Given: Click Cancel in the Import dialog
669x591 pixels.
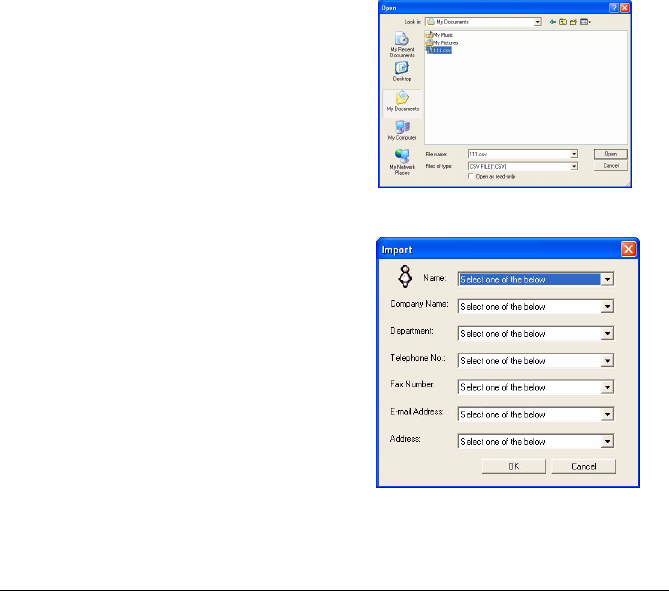Looking at the screenshot, I should coord(583,466).
